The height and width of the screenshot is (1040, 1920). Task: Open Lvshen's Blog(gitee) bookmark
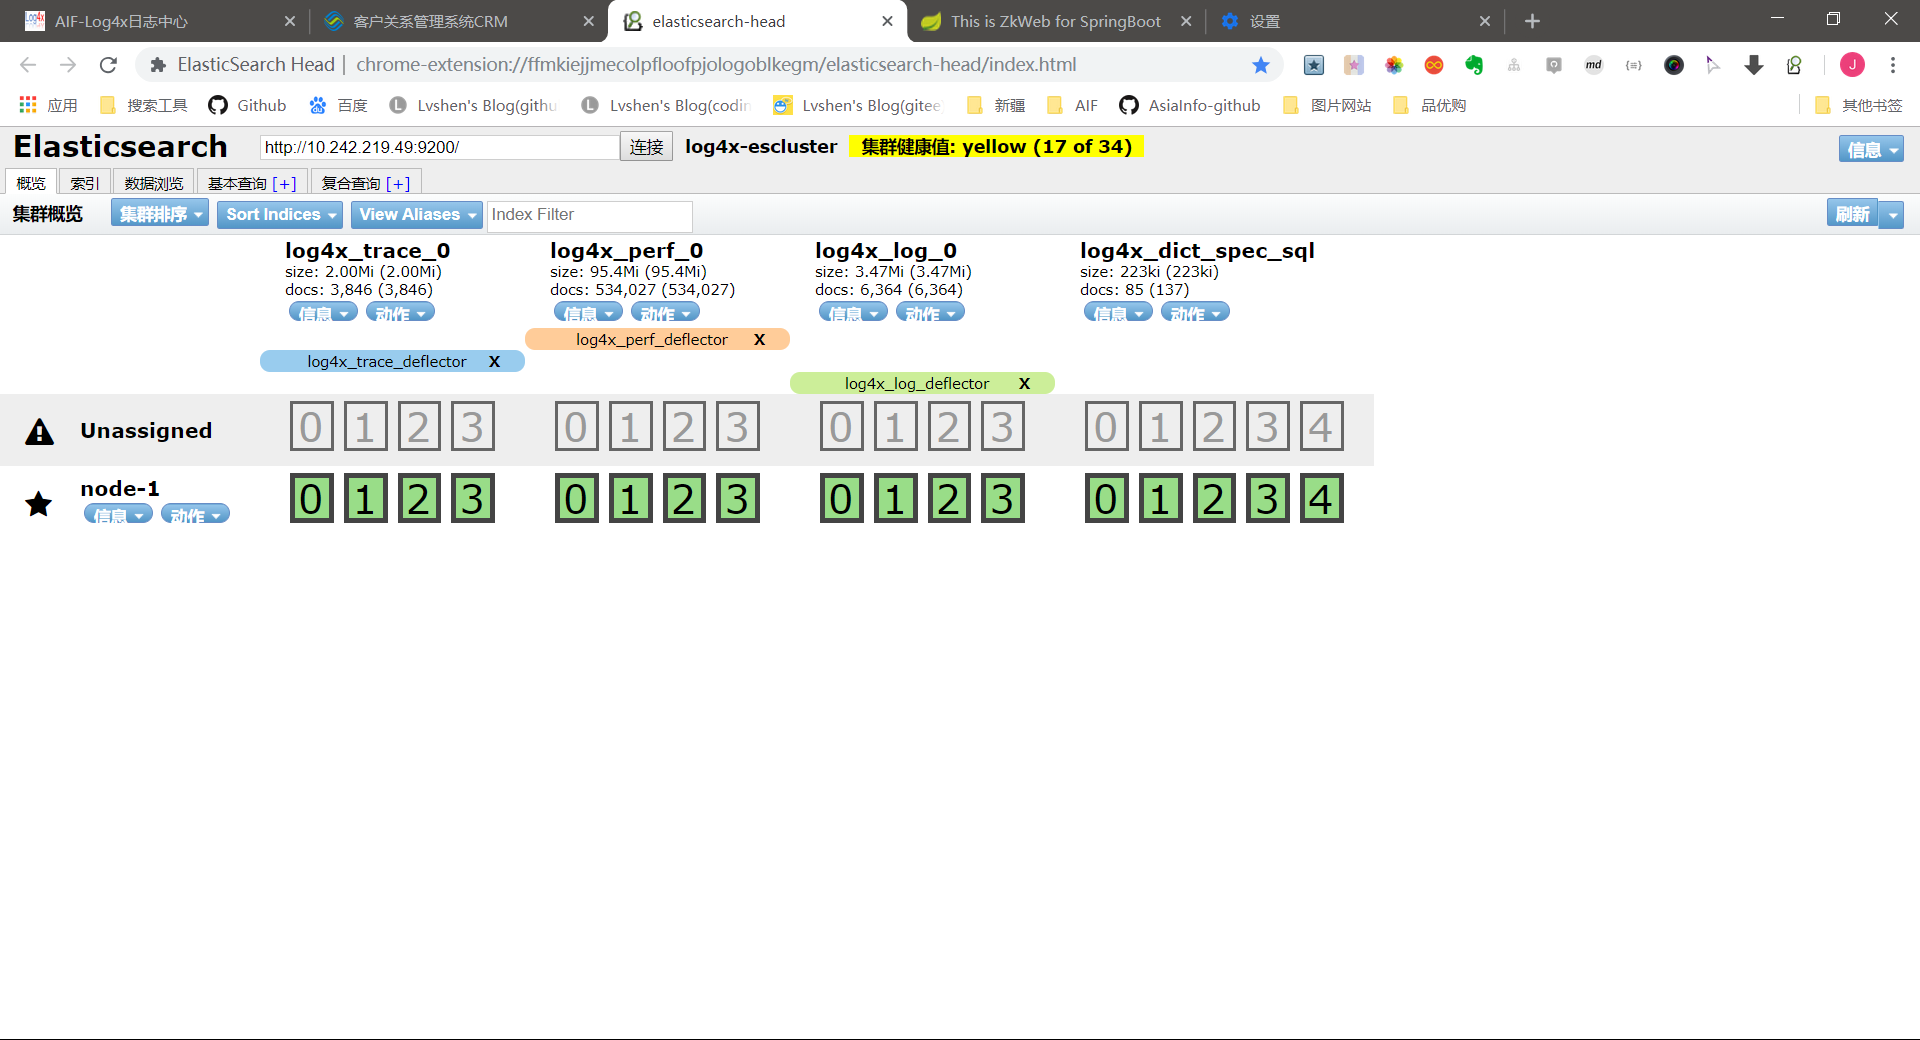857,105
